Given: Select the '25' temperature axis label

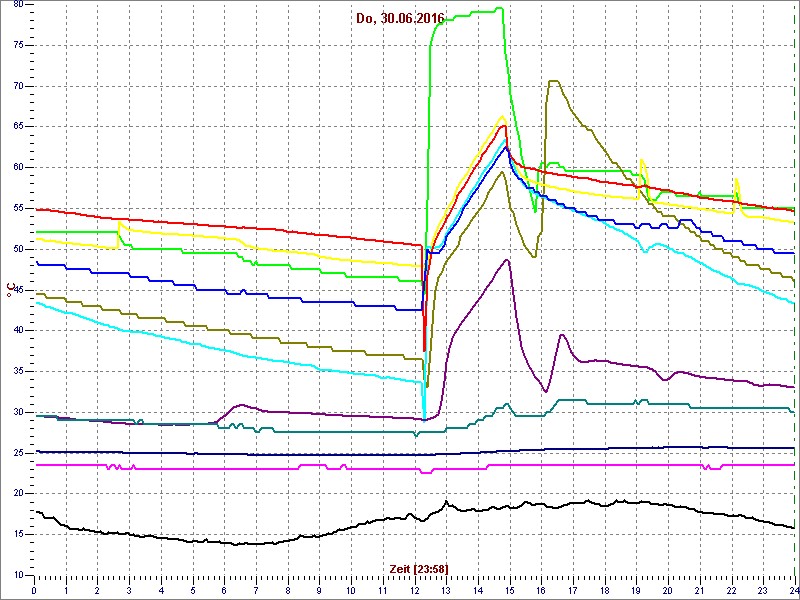Looking at the screenshot, I should [x=18, y=453].
